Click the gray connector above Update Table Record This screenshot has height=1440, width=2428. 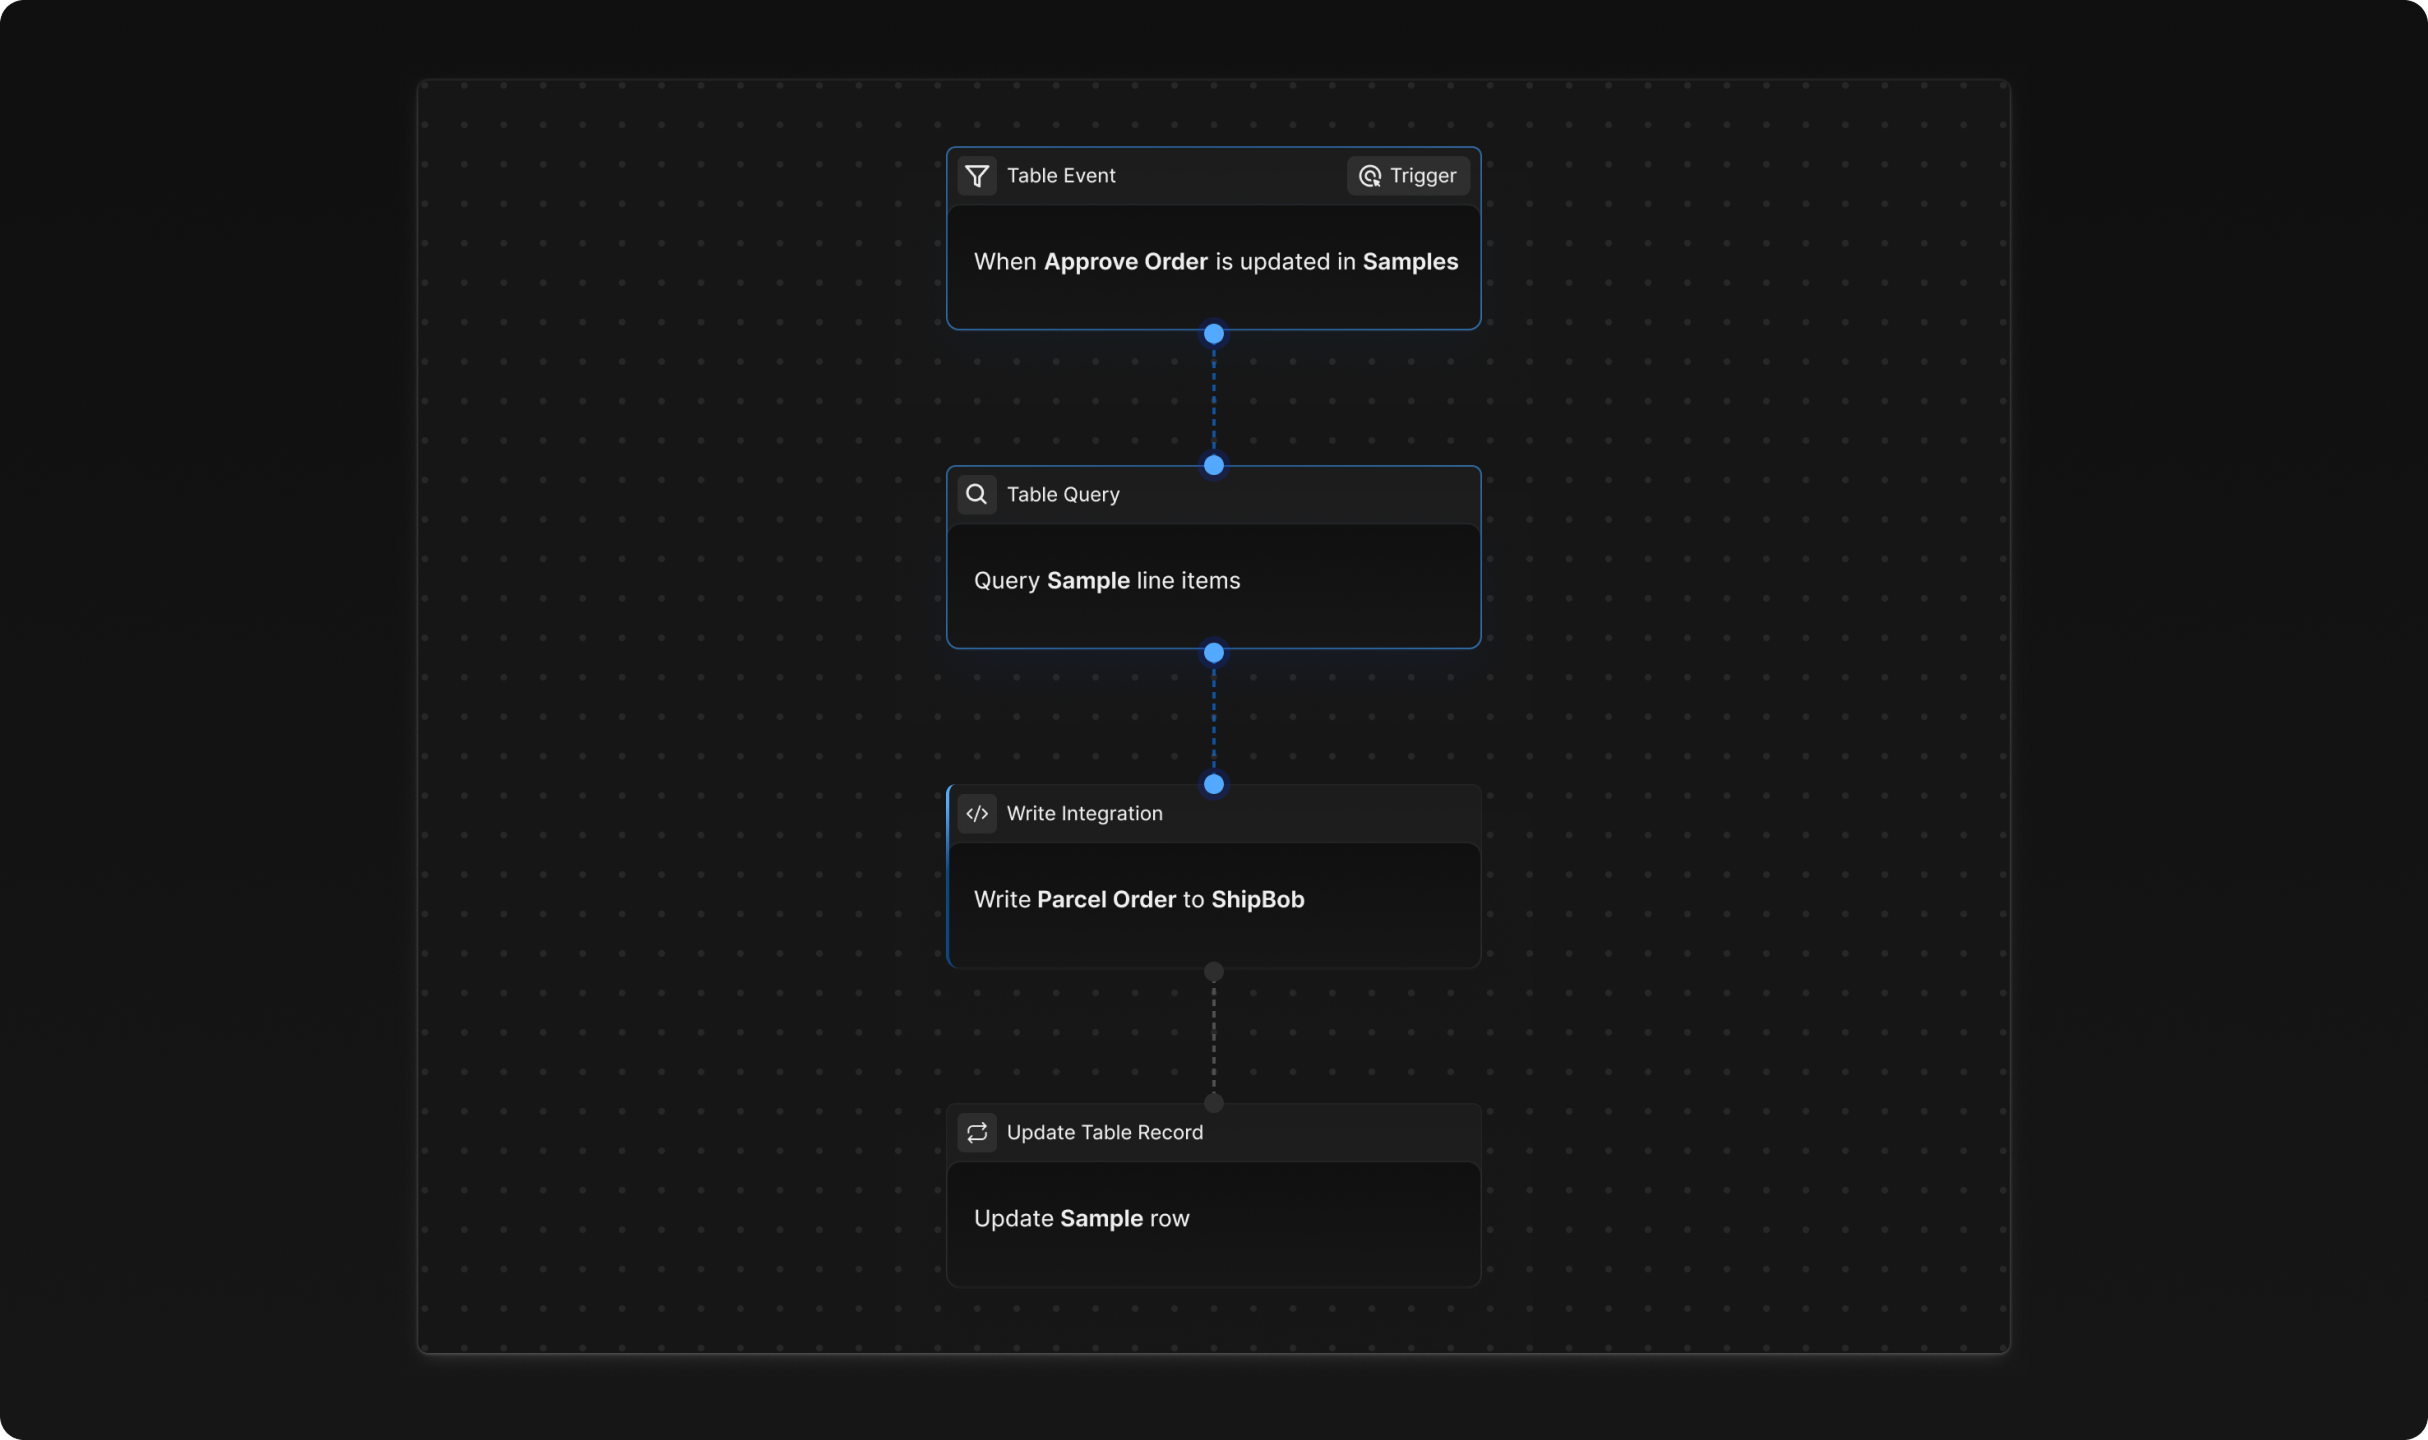click(1213, 1103)
